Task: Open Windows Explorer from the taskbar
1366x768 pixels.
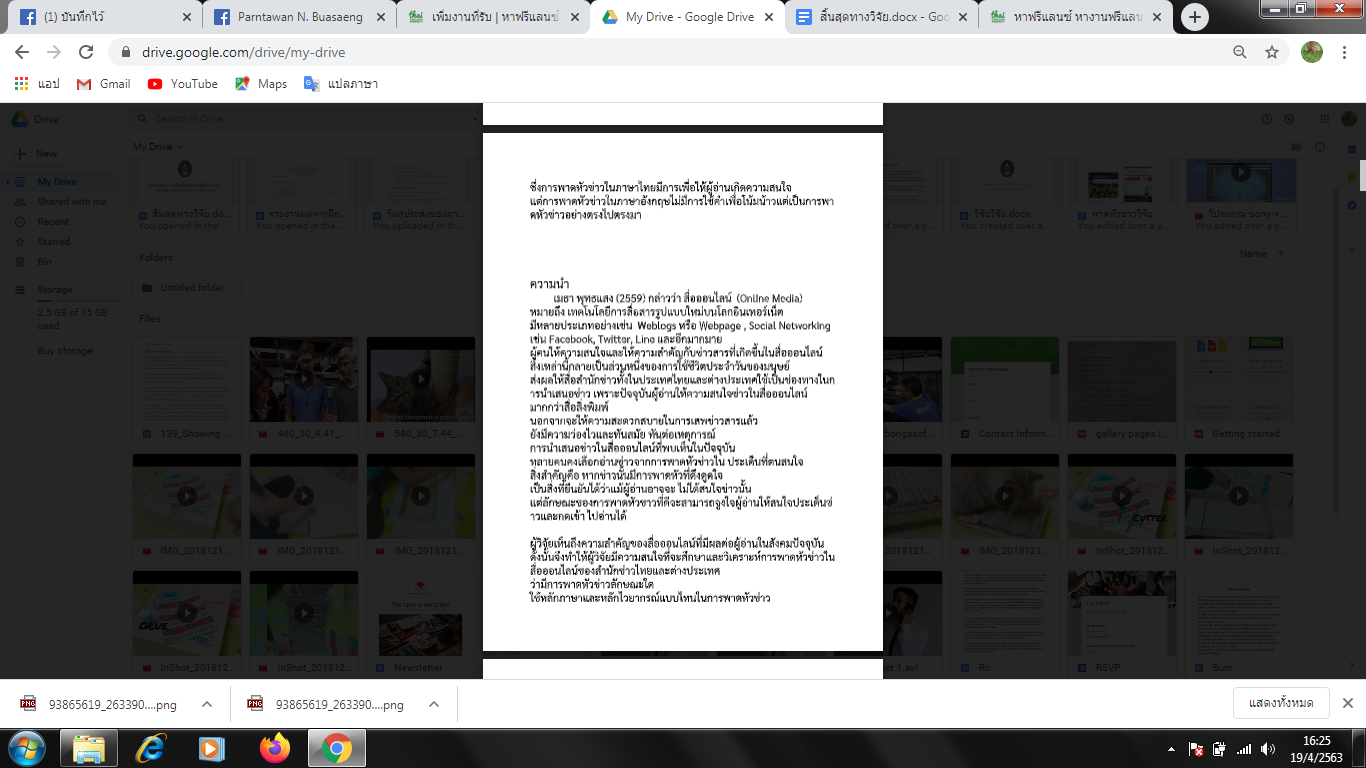Action: click(x=89, y=748)
